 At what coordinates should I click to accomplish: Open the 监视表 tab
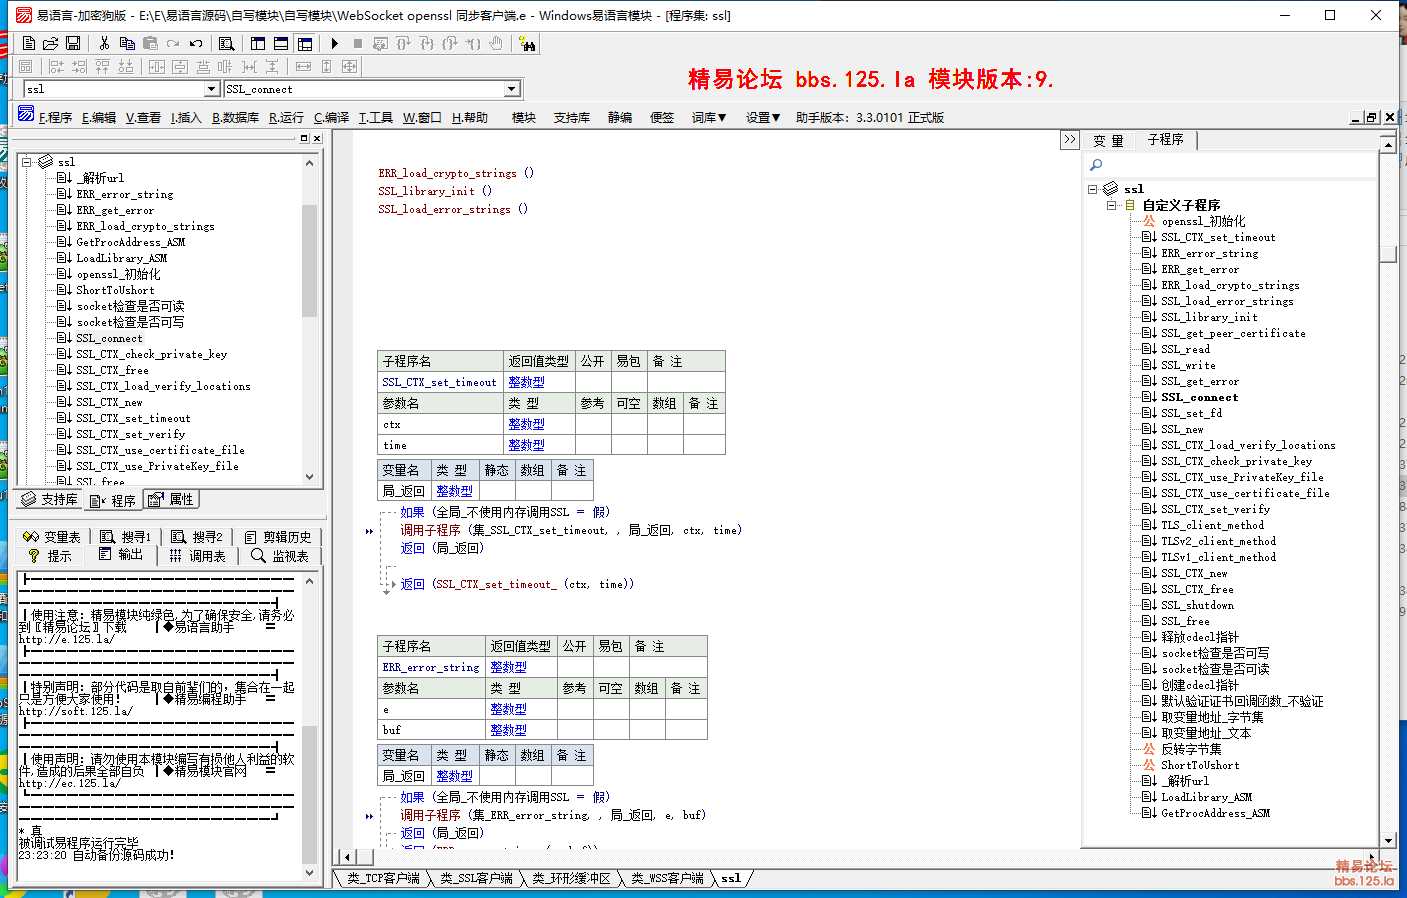280,556
